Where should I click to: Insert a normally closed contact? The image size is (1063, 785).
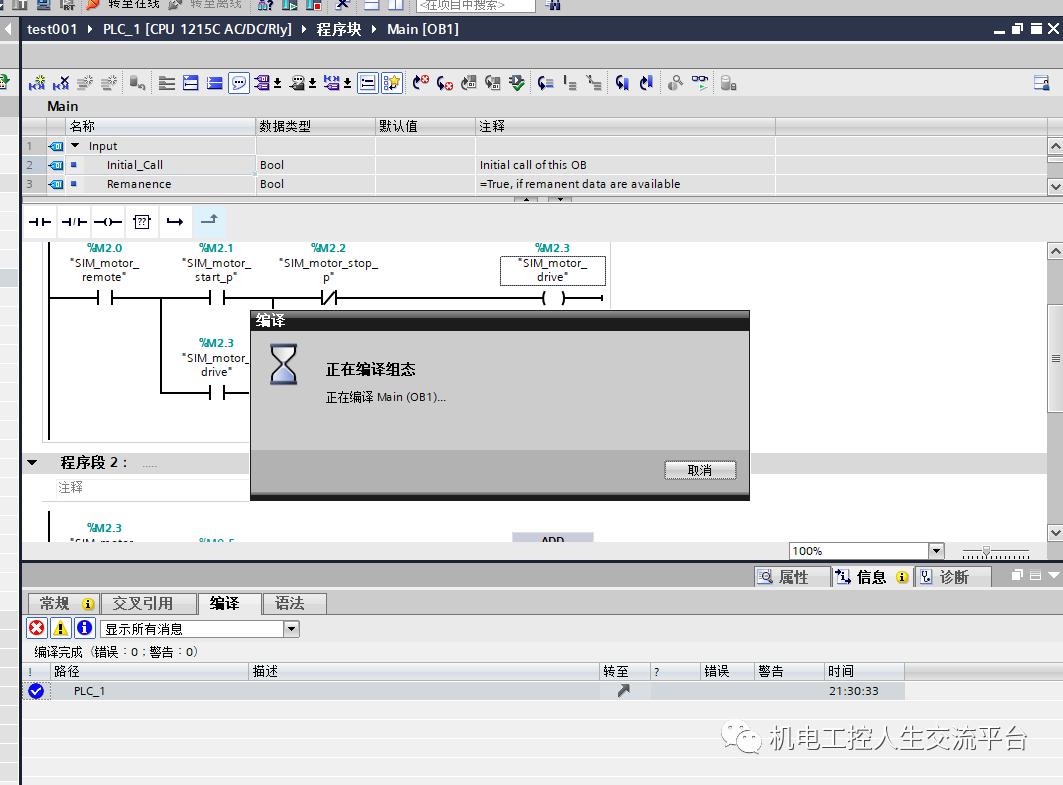(73, 222)
